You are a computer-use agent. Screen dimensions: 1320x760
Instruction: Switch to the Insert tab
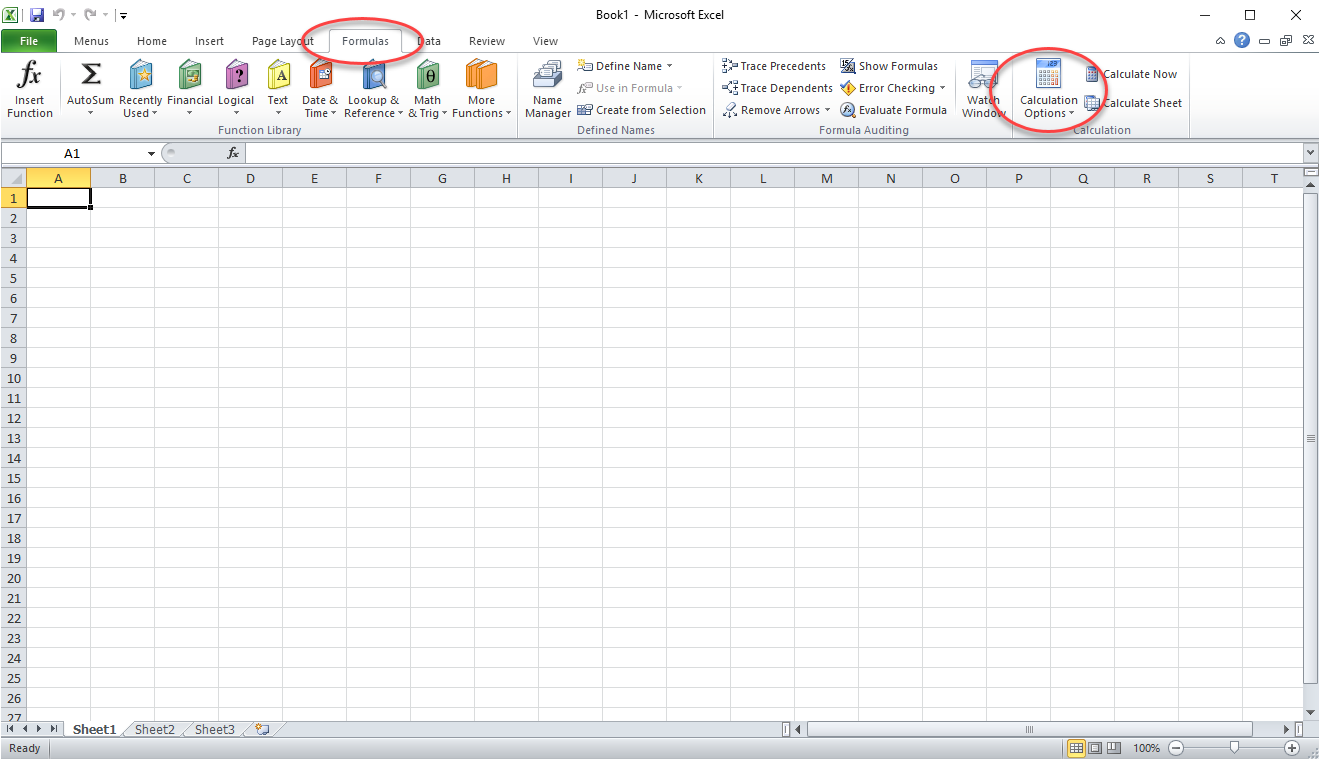(209, 41)
